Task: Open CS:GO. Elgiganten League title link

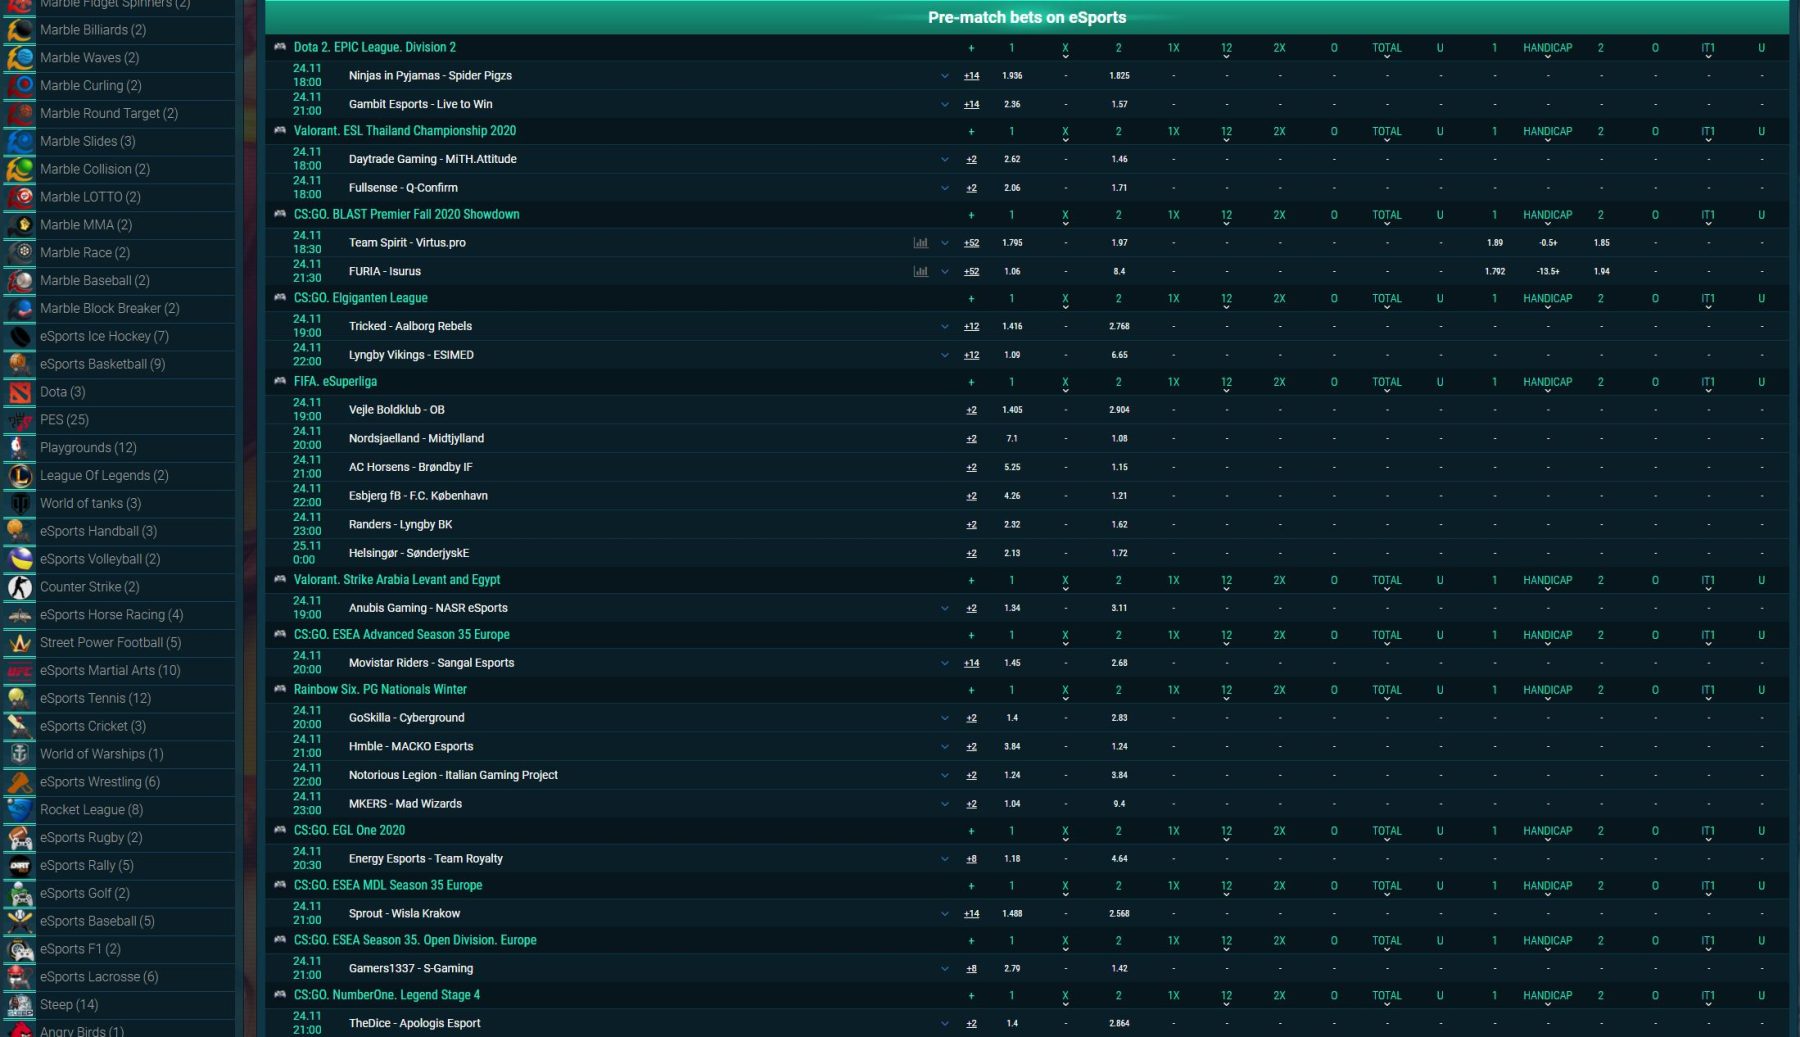Action: (x=360, y=298)
